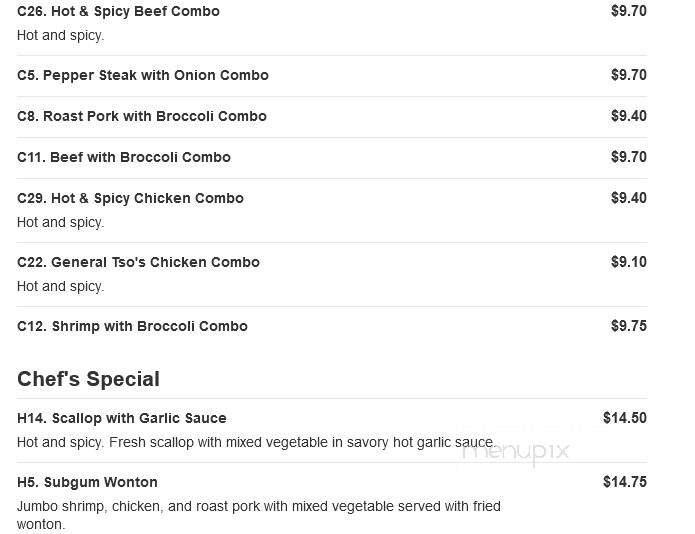
Task: Click the scallop garlic sauce description text
Action: coord(256,442)
